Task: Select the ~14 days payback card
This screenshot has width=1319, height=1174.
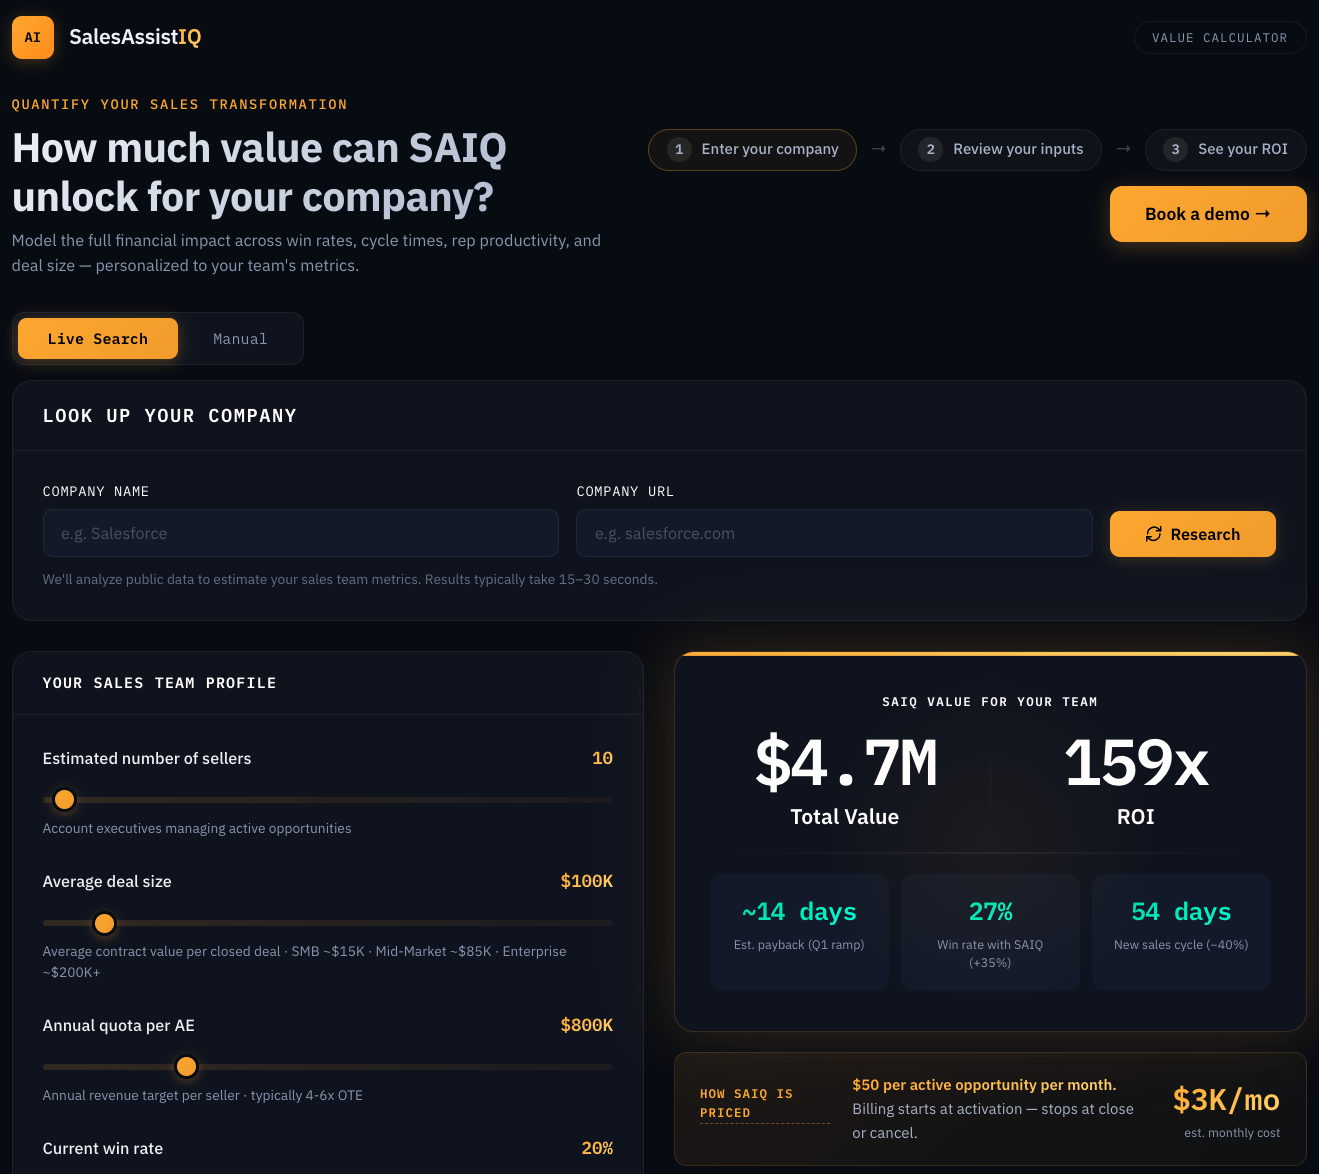Action: pos(799,932)
